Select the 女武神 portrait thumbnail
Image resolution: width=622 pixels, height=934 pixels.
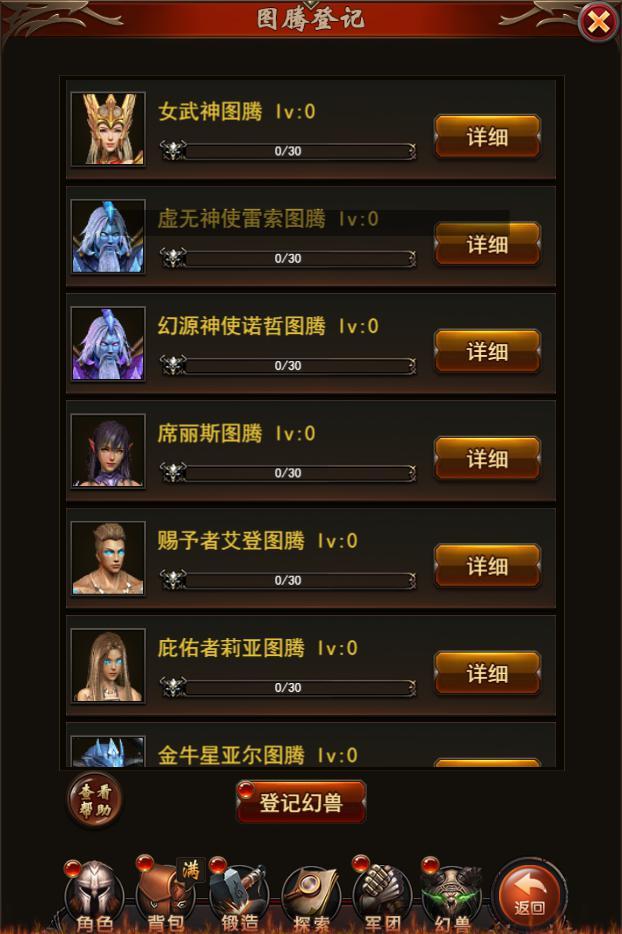click(x=108, y=129)
